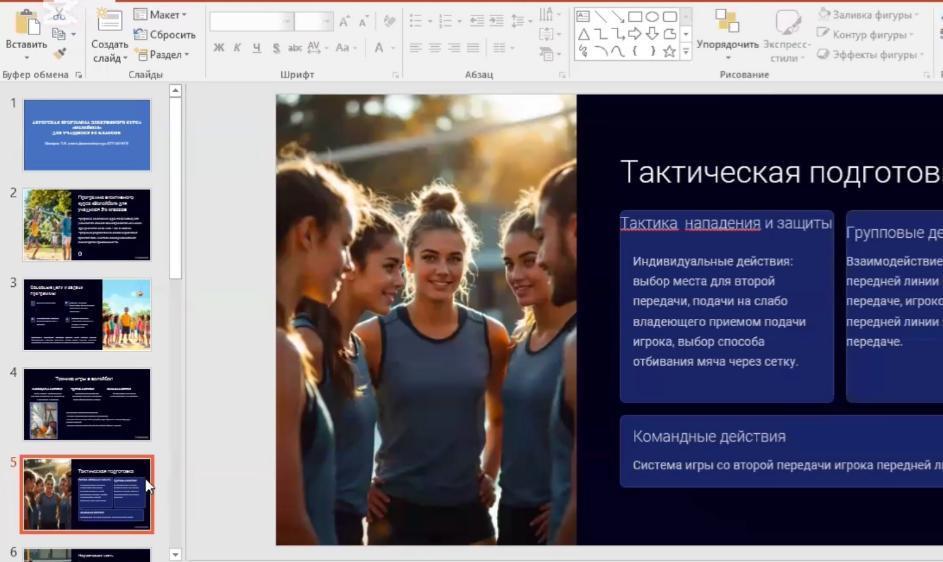943x562 pixels.
Task: Toggle italic (К) formatting
Action: (238, 48)
